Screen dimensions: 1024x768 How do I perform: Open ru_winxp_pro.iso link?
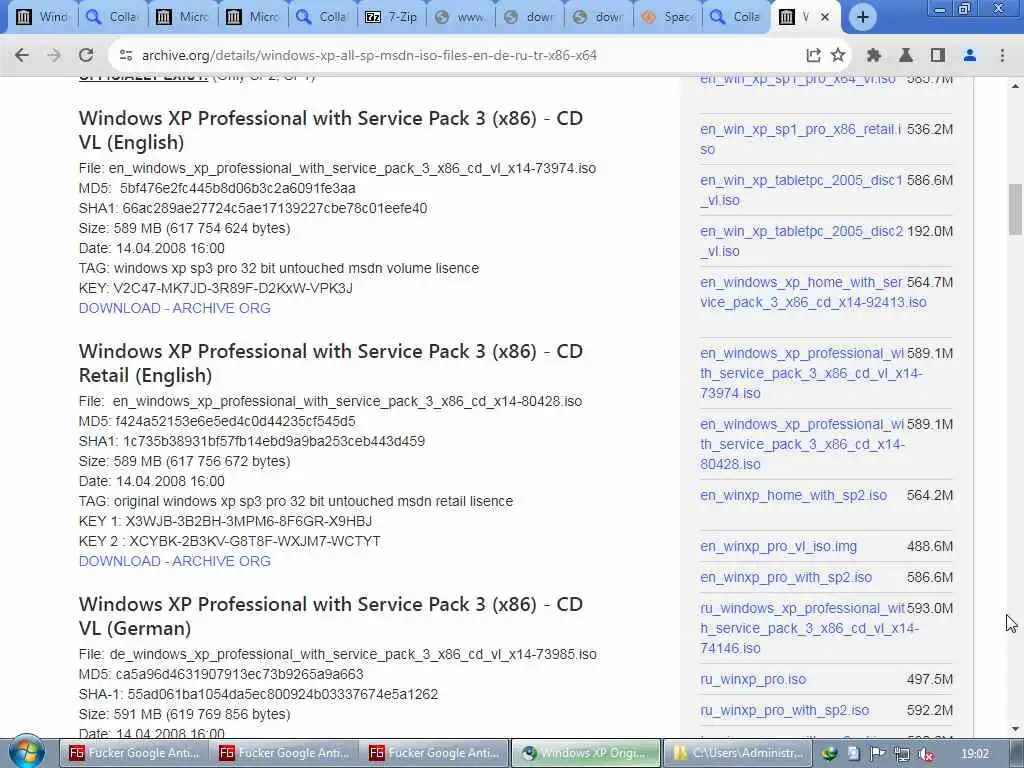(753, 679)
